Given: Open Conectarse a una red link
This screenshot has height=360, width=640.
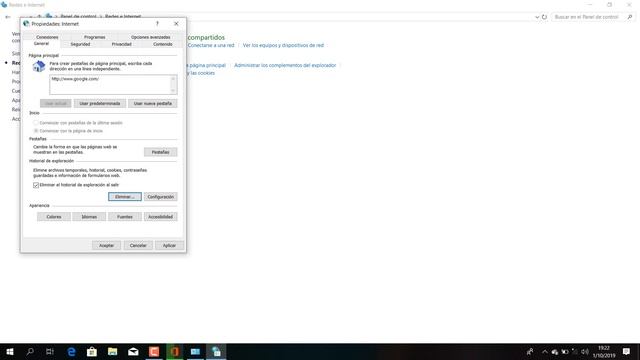Looking at the screenshot, I should [x=211, y=45].
